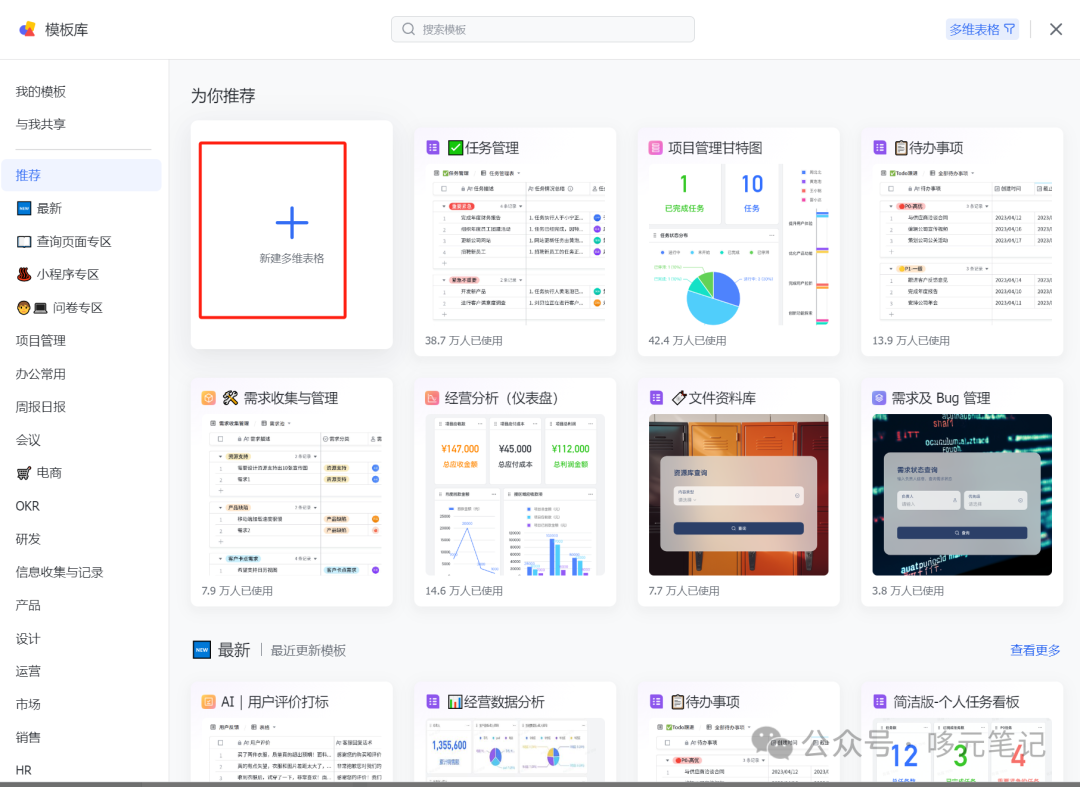1080x787 pixels.
Task: Select the 信息收集与记录 category
Action: (x=59, y=572)
